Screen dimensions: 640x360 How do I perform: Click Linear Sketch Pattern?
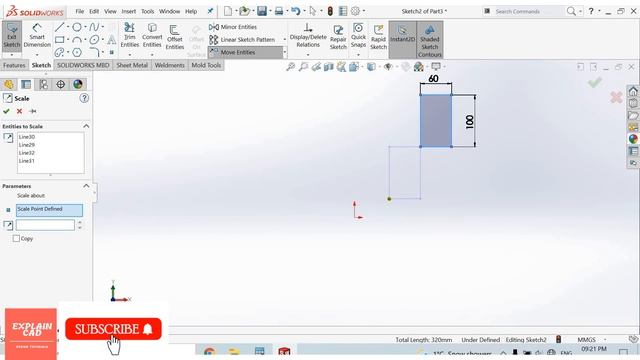point(242,40)
